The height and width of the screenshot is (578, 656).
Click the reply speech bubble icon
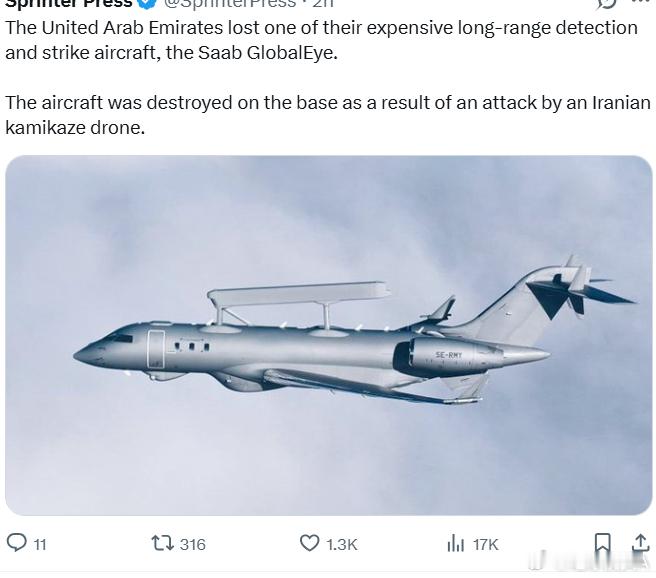(17, 543)
